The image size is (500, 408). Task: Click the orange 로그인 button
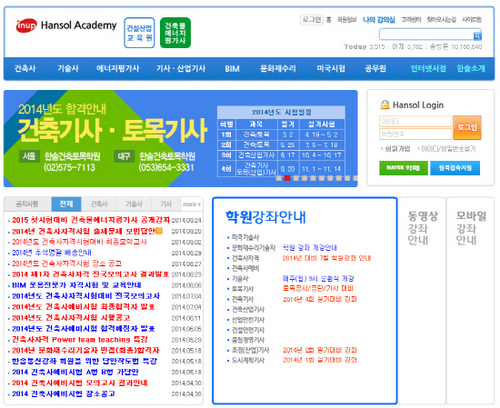tap(467, 127)
